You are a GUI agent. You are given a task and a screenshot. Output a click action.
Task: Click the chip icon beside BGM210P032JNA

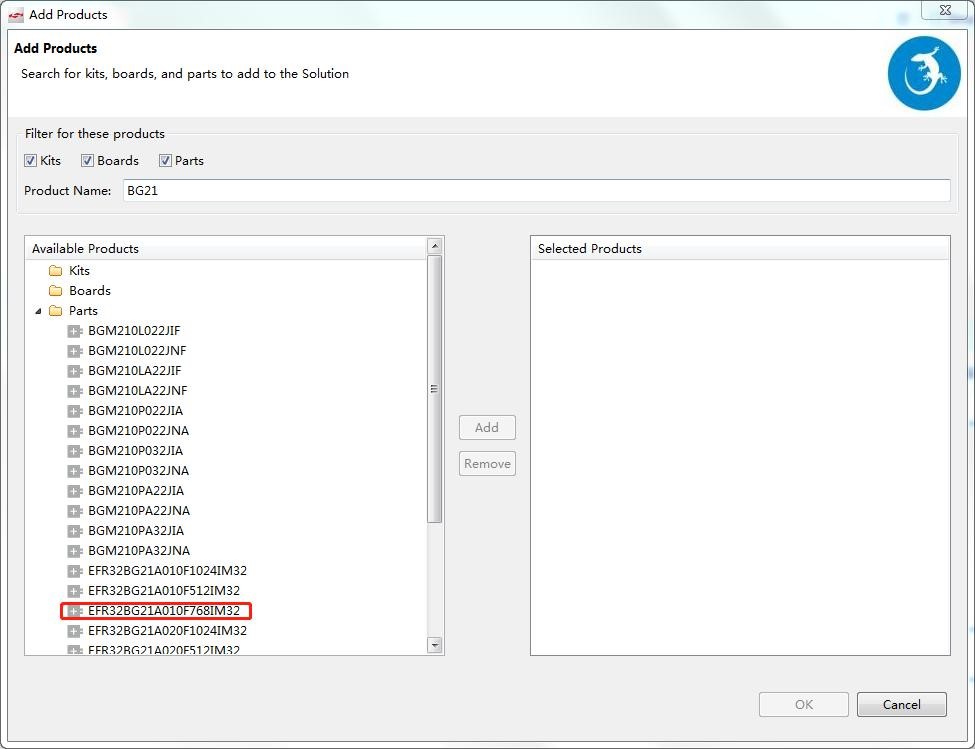[75, 471]
